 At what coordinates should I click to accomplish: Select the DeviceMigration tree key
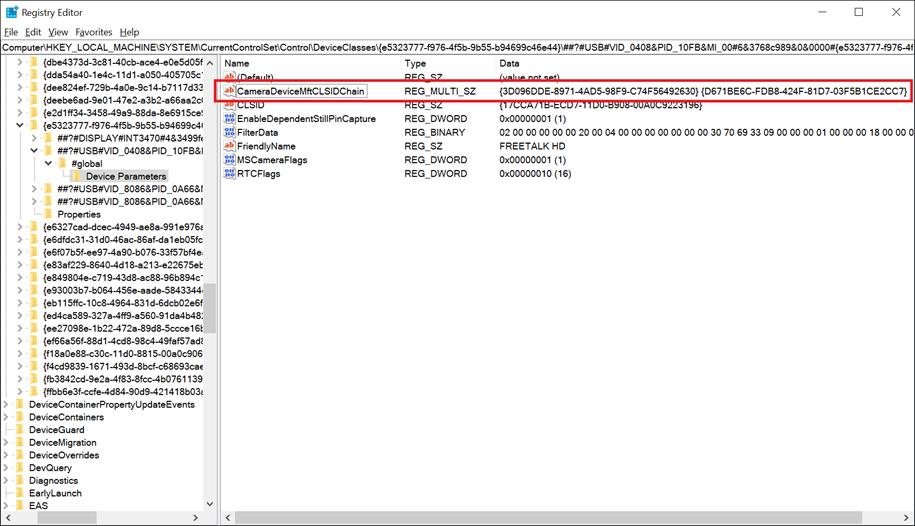point(63,443)
